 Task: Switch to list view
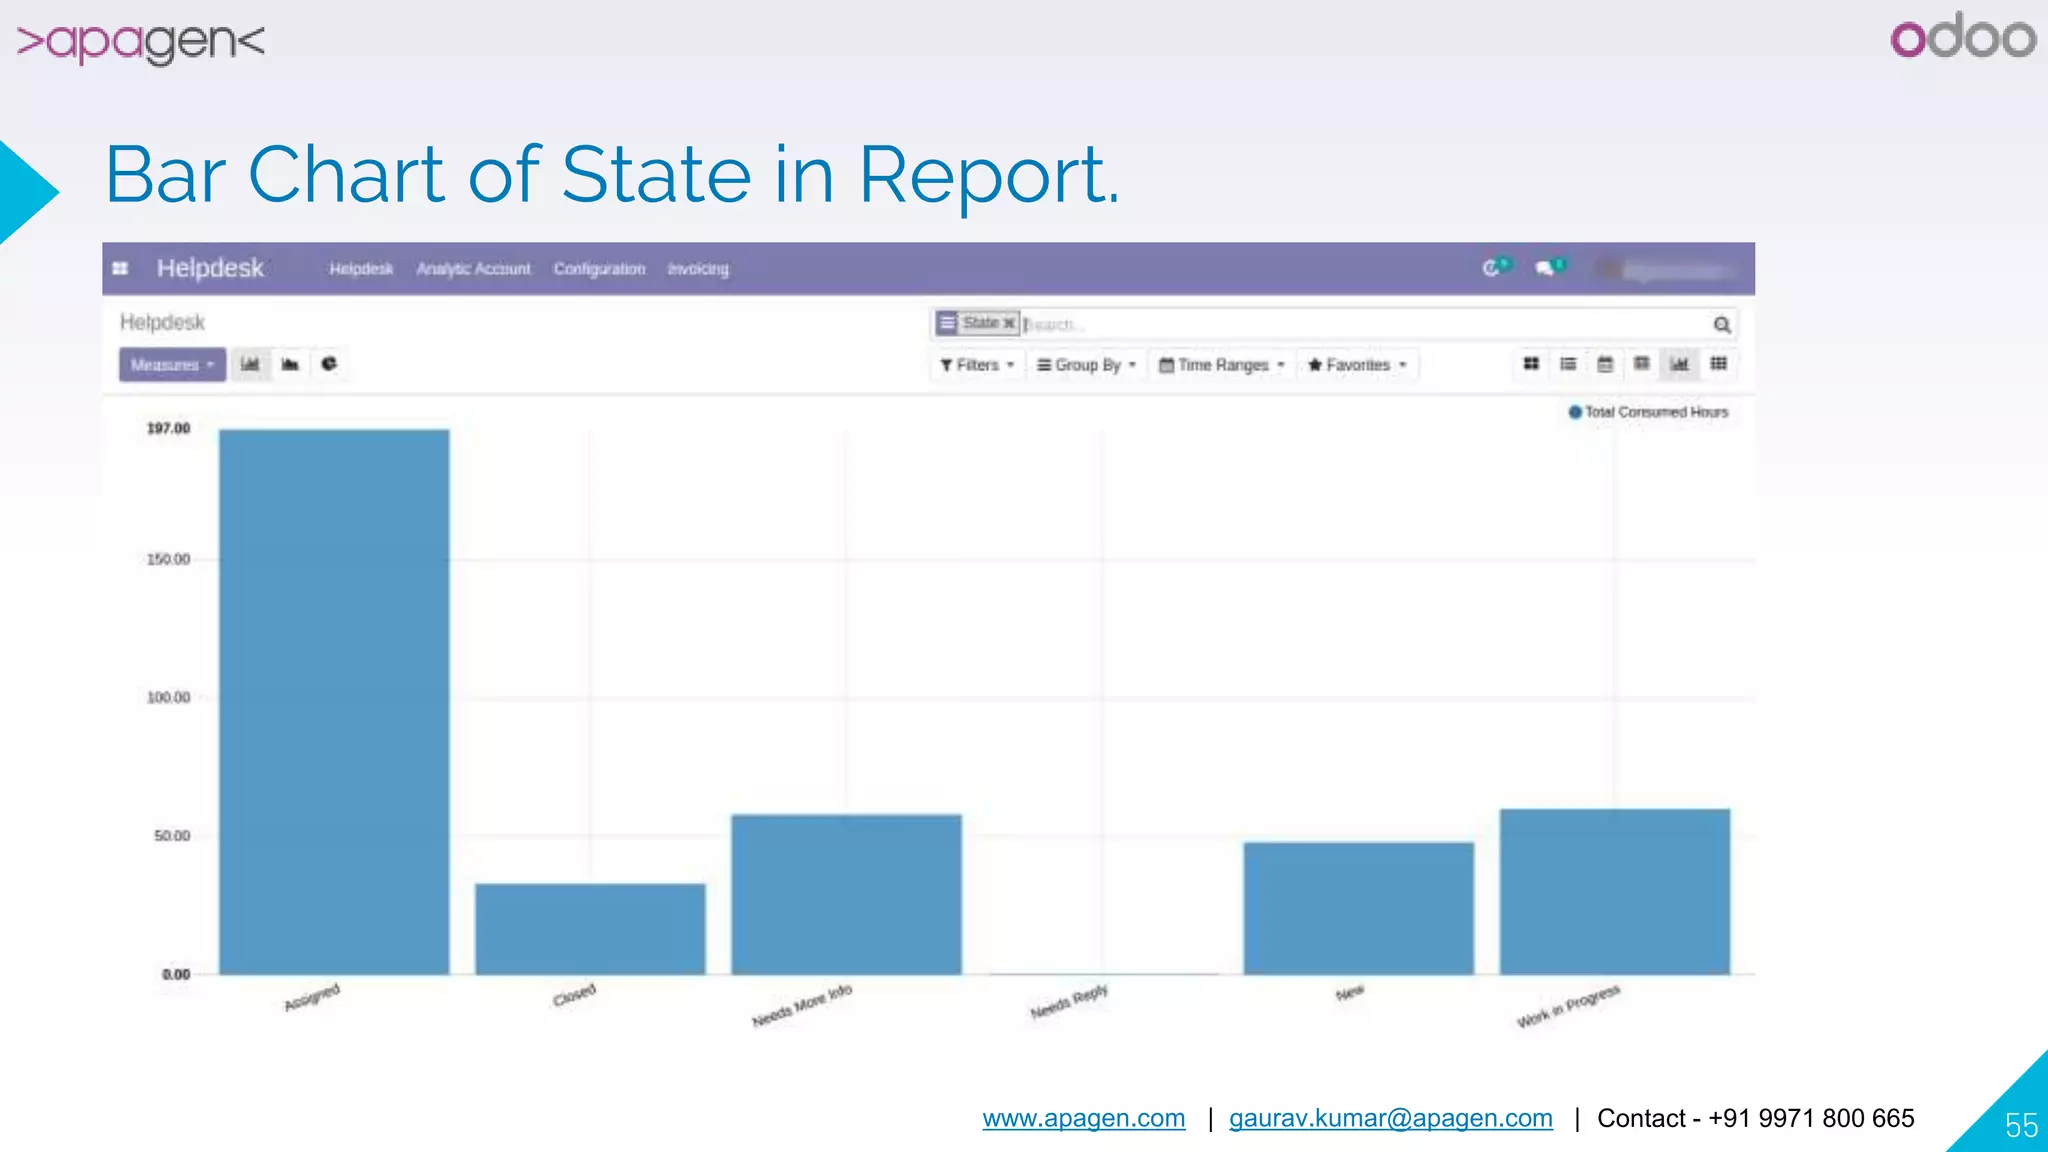pos(1568,364)
